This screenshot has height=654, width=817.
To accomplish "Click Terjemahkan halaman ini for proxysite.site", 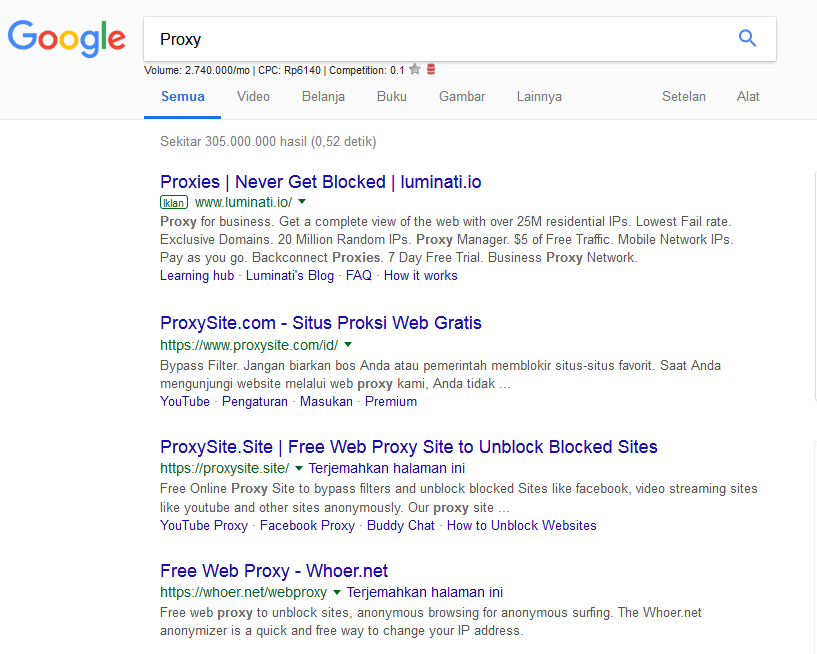I will 387,468.
